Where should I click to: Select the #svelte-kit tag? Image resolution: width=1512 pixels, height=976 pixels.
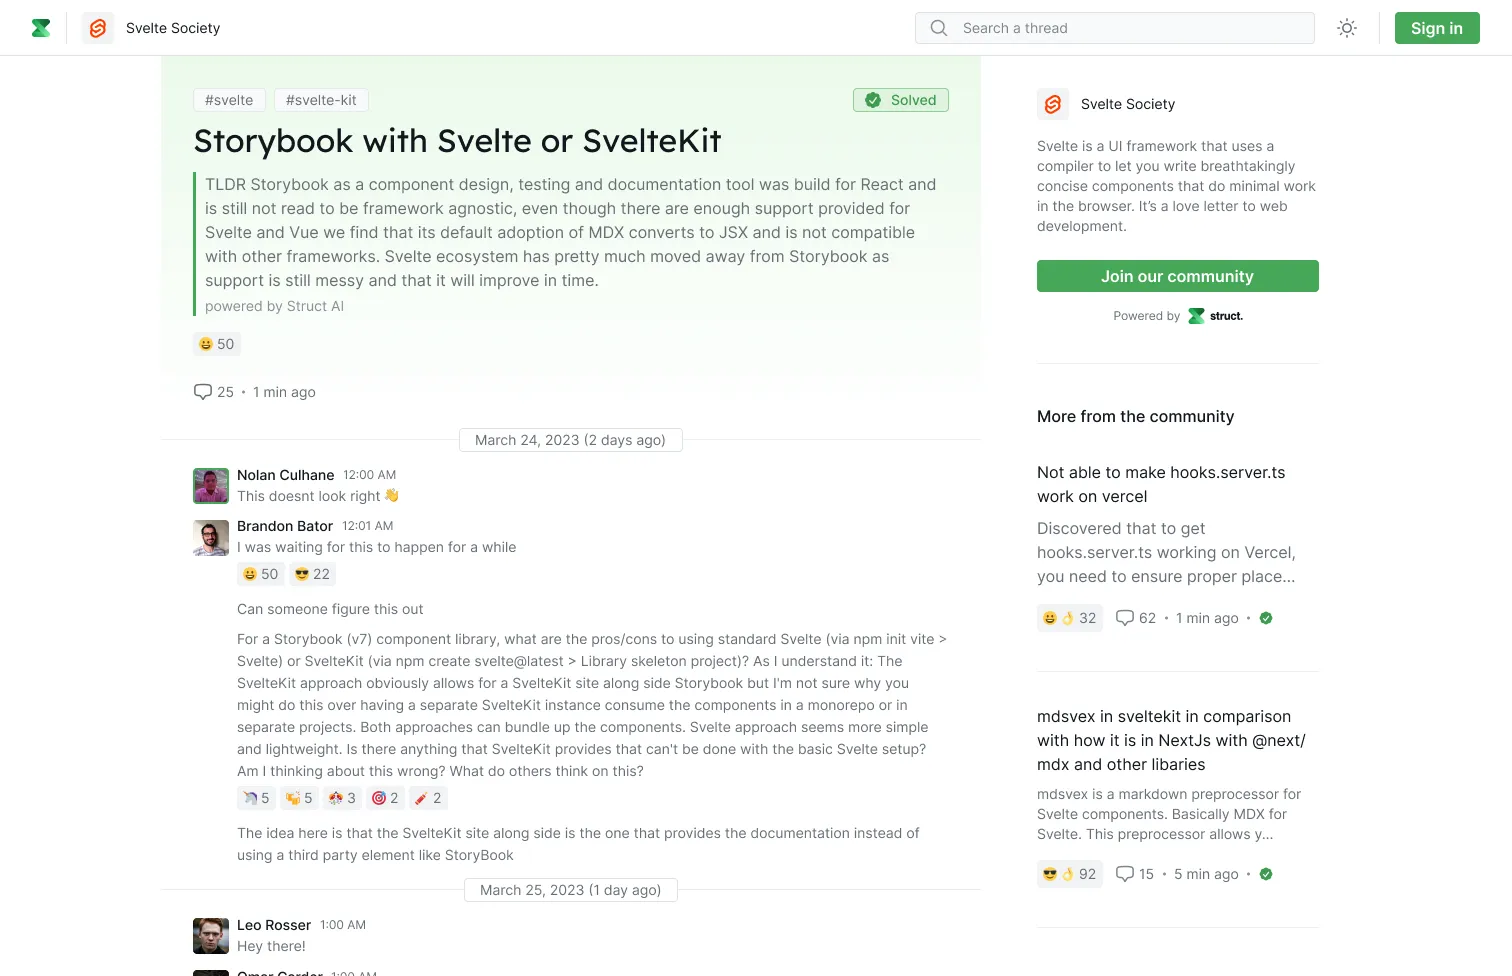pos(321,100)
